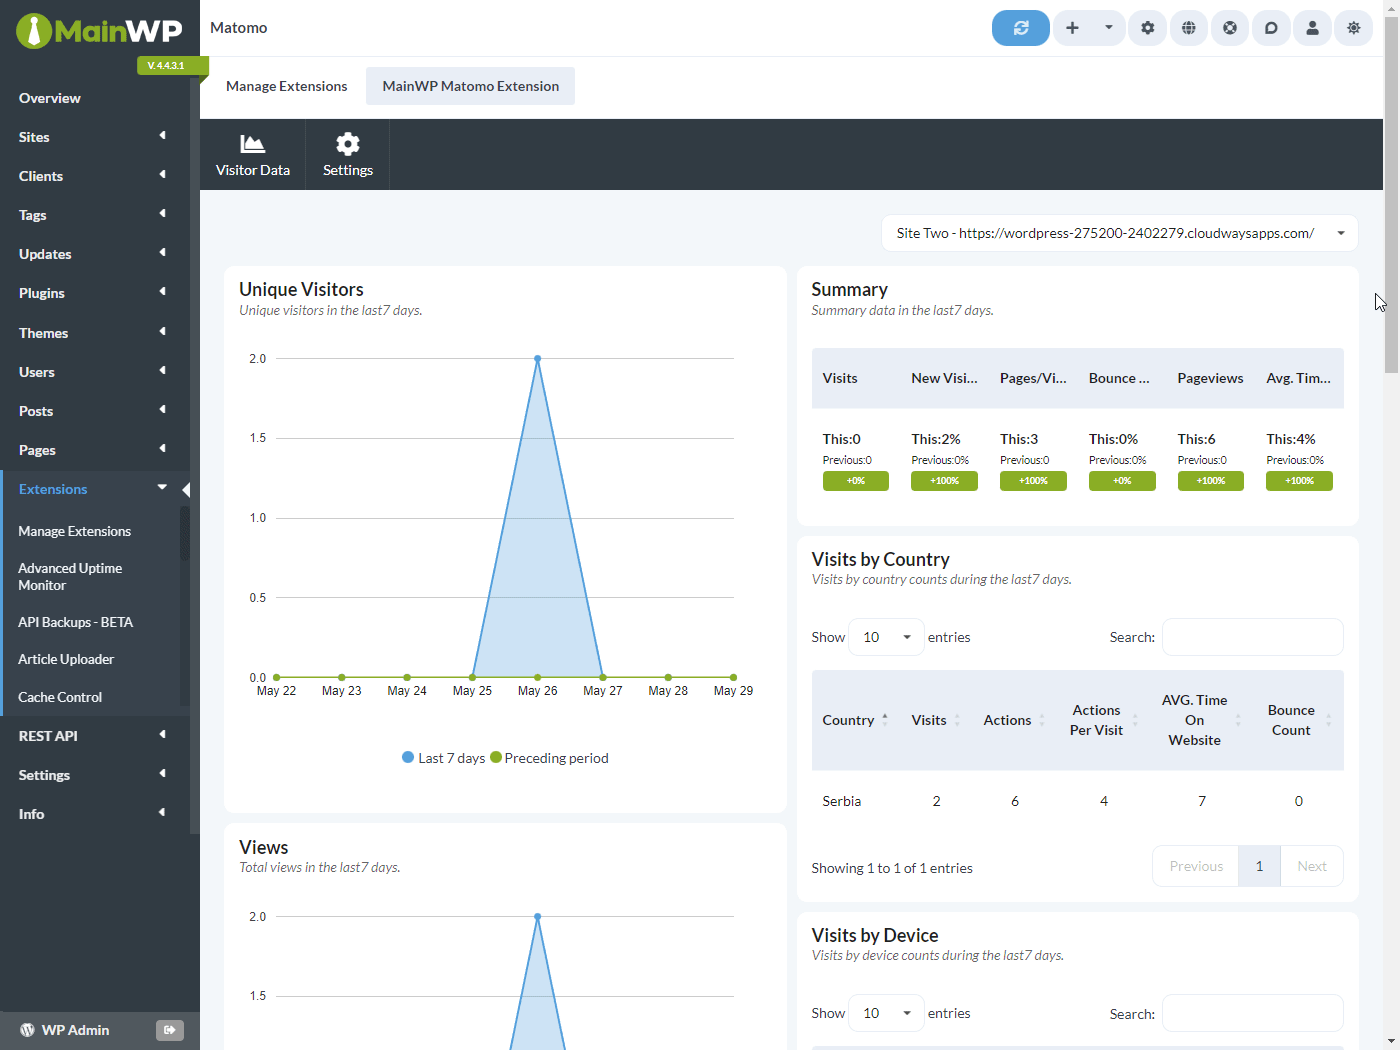Viewport: 1400px width, 1050px height.
Task: Select the MainWP Matomo Extension tab
Action: coord(470,86)
